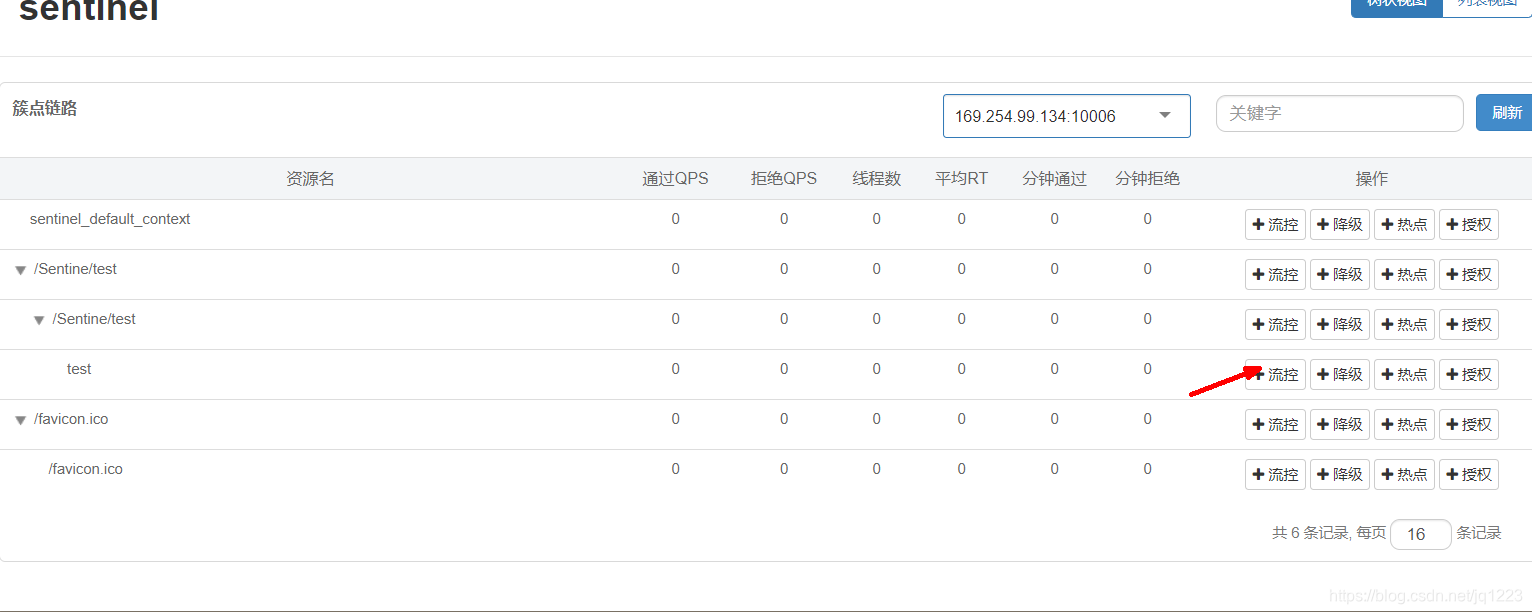
Task: Click 流控 in the child /favicon.ico row
Action: click(1275, 475)
